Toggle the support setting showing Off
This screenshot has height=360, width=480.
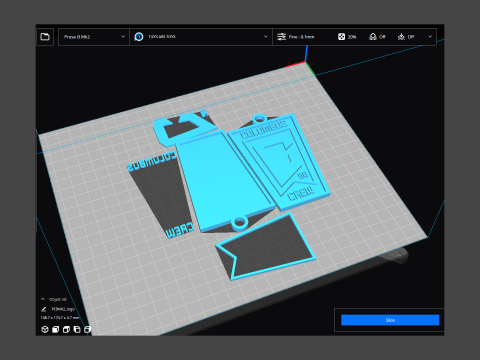[x=377, y=37]
